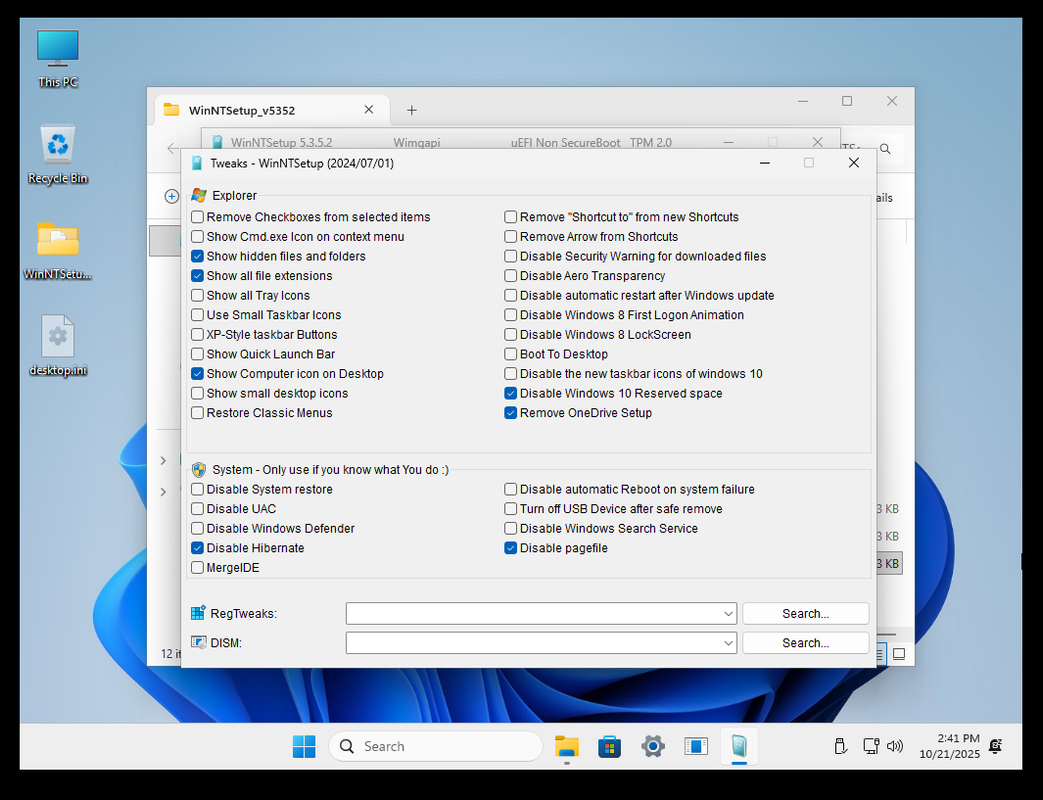Add a new Explorer tab
Screen dimensions: 1043x800
(x=412, y=110)
